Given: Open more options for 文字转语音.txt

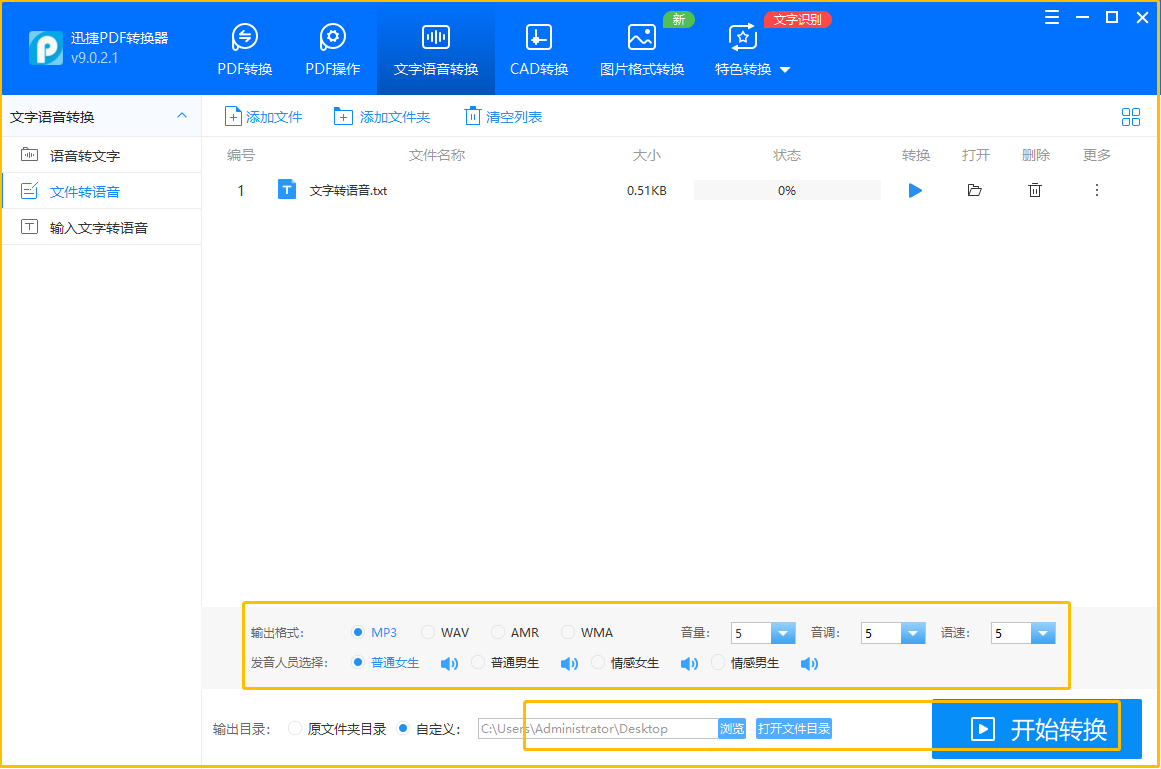Looking at the screenshot, I should 1097,190.
